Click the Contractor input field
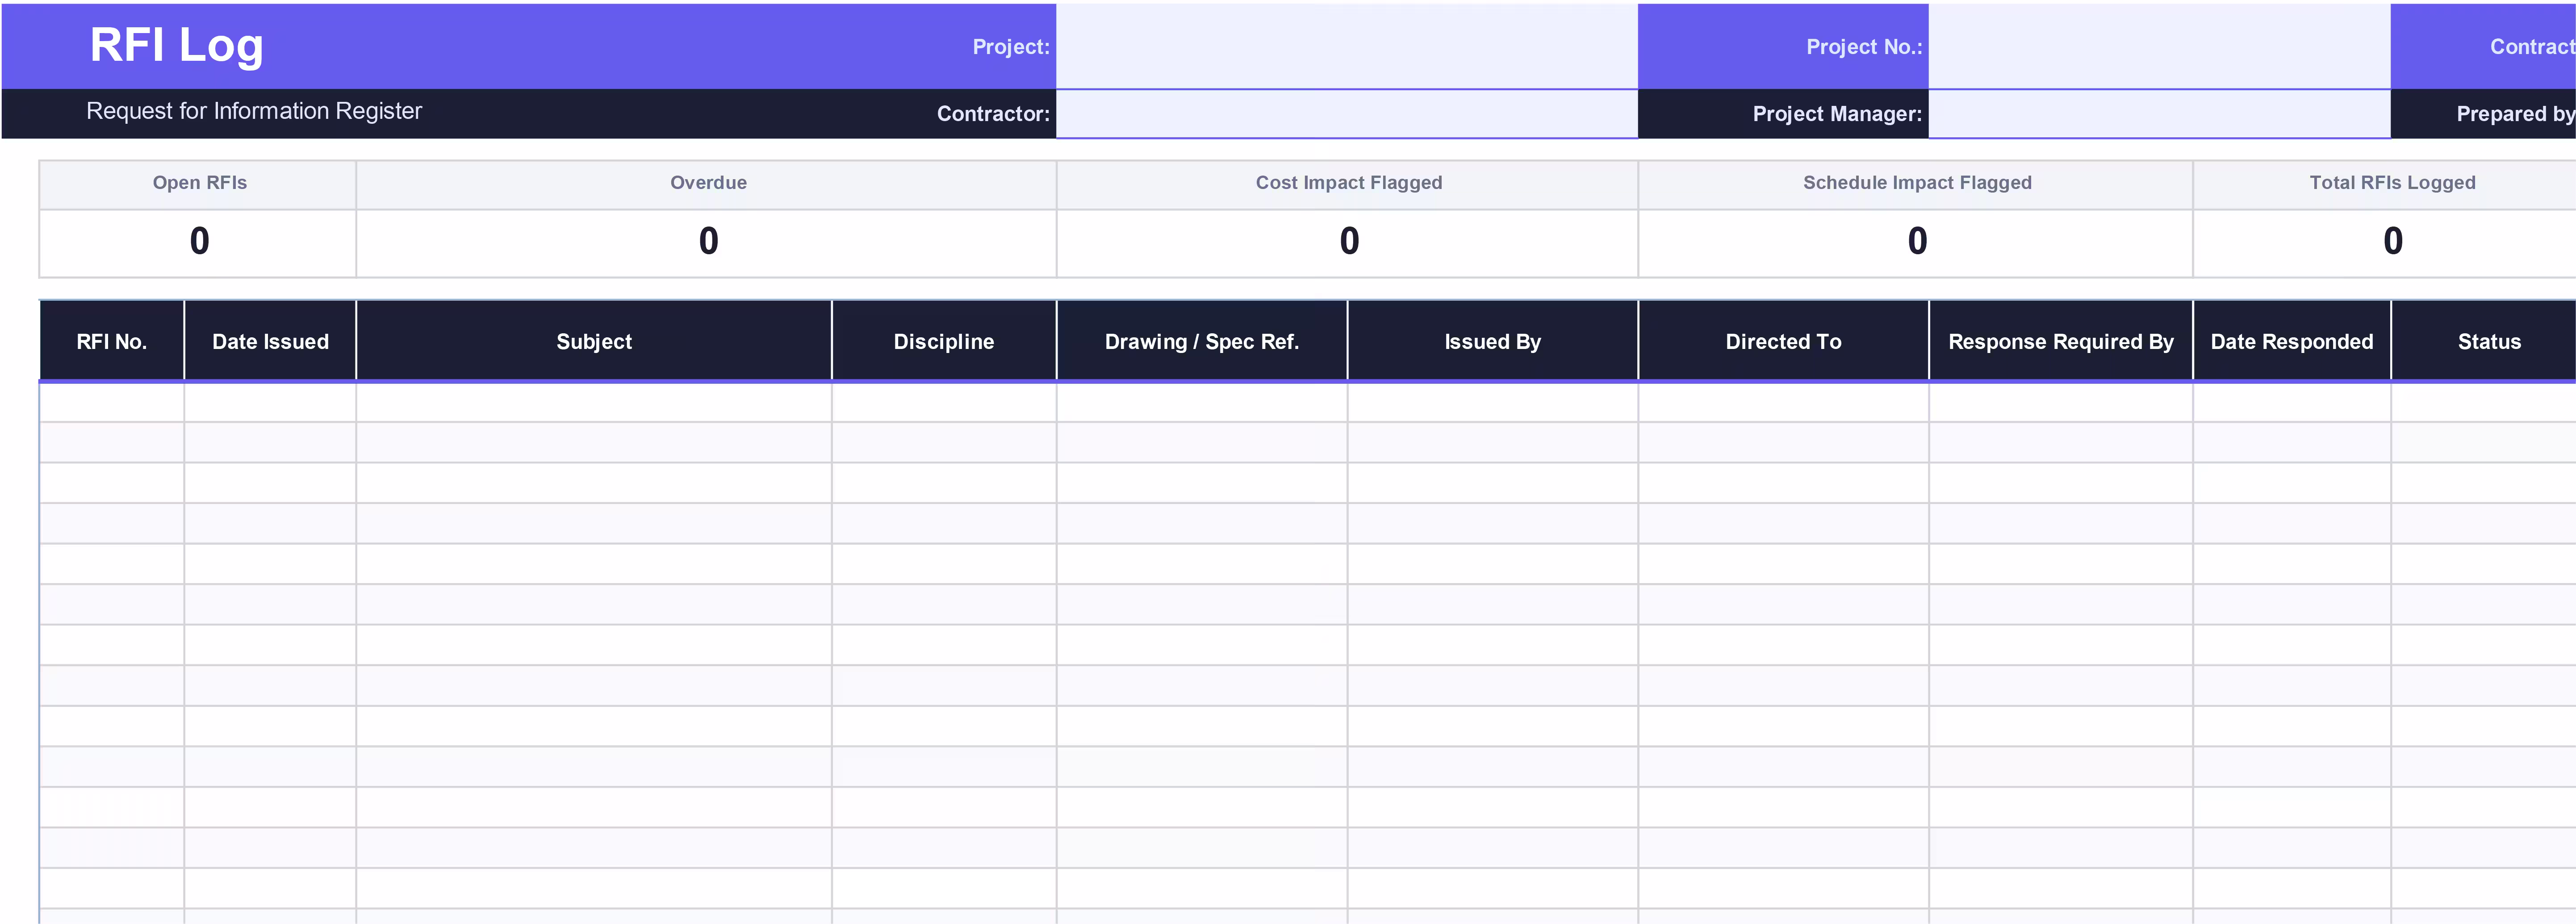 coord(1346,114)
